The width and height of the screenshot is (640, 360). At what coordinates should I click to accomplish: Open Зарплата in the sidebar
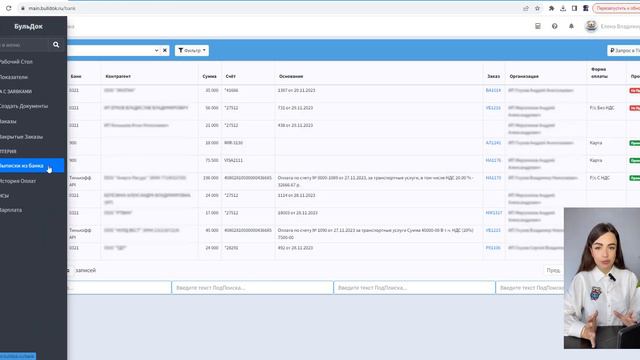(x=11, y=210)
